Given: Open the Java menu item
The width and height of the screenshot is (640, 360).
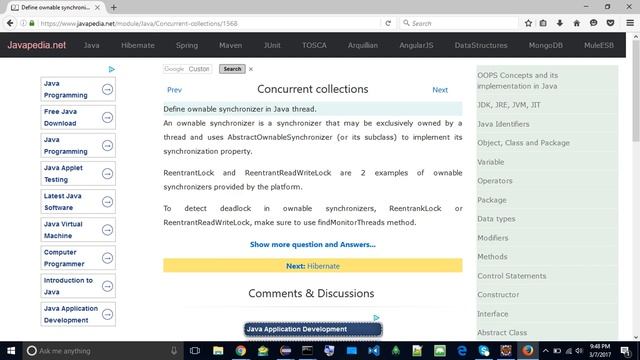Looking at the screenshot, I should [x=91, y=45].
